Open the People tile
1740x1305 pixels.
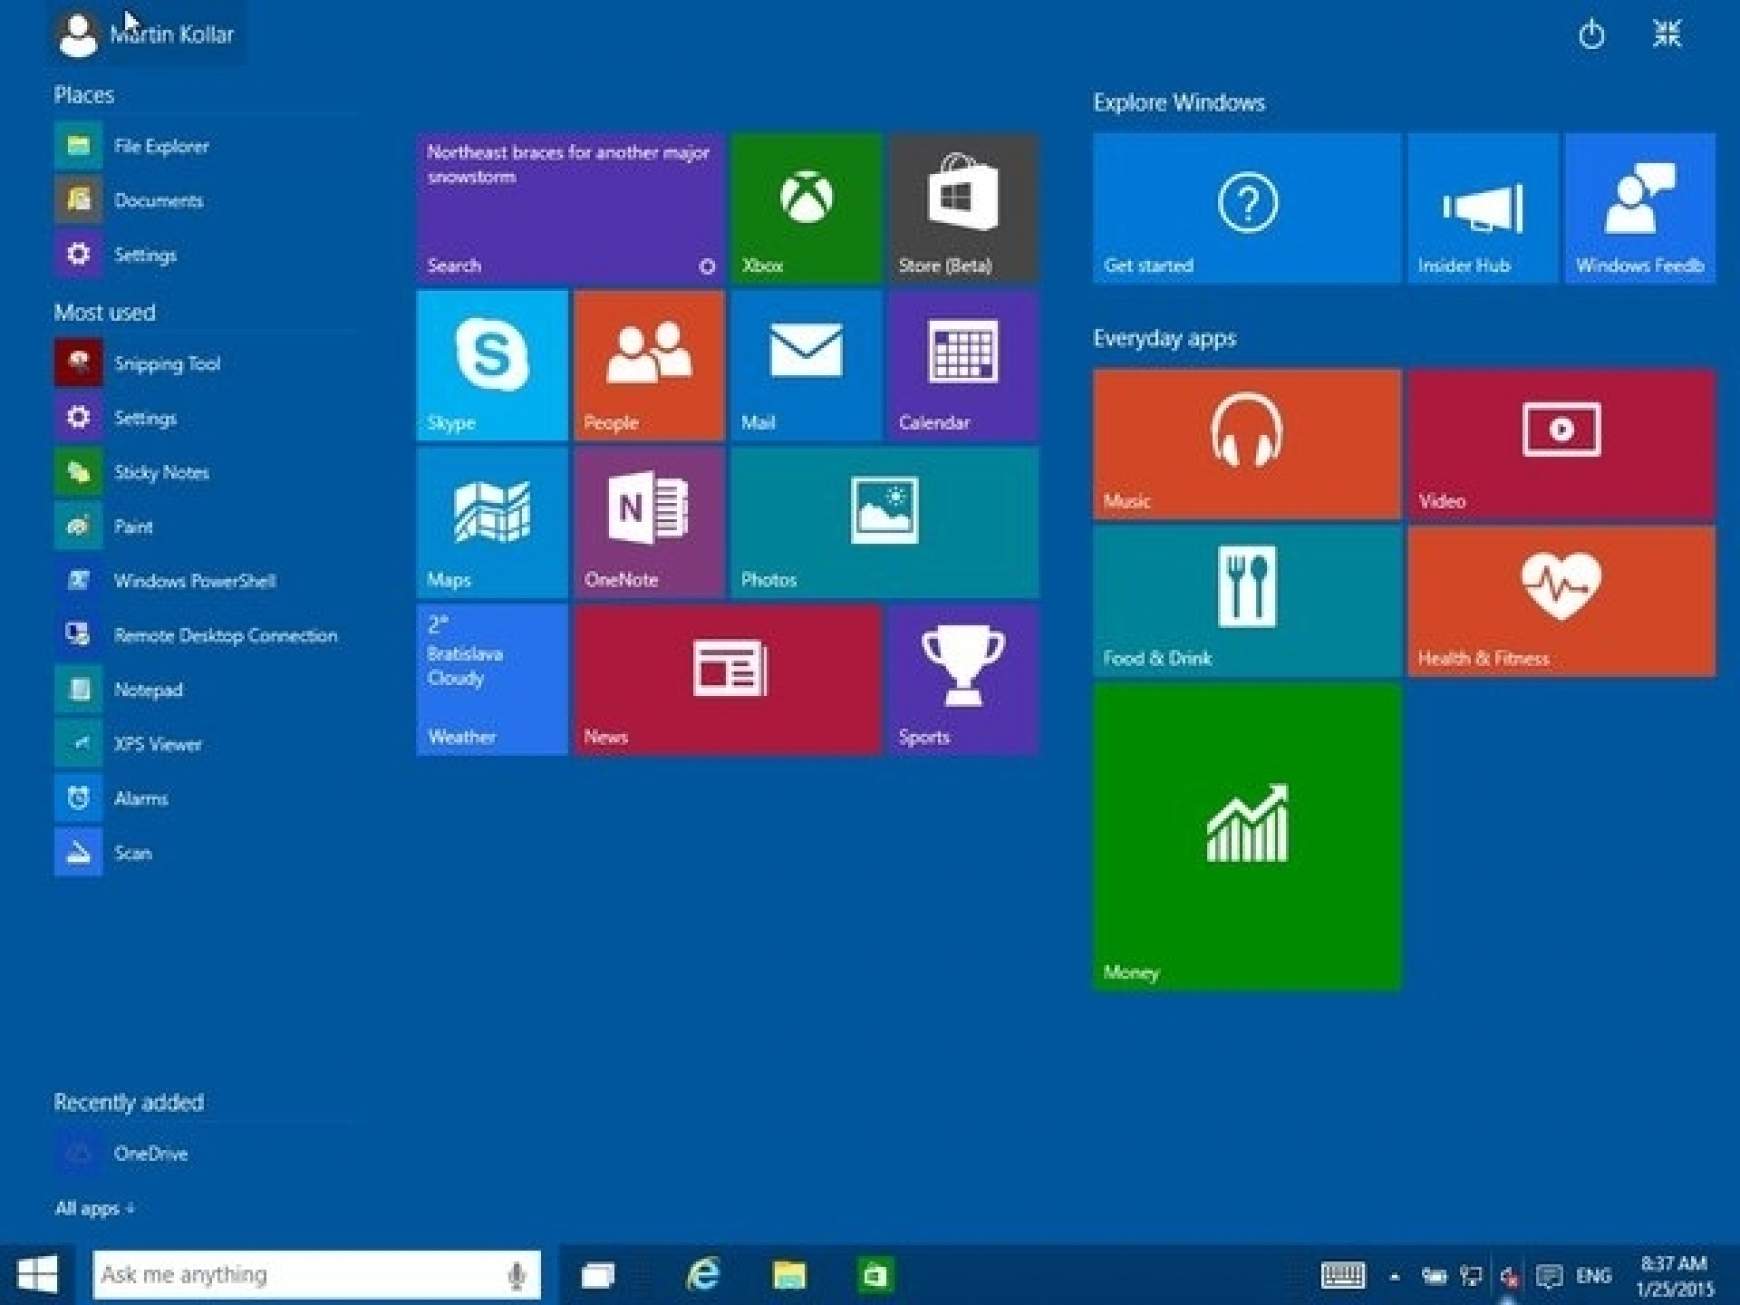(649, 365)
